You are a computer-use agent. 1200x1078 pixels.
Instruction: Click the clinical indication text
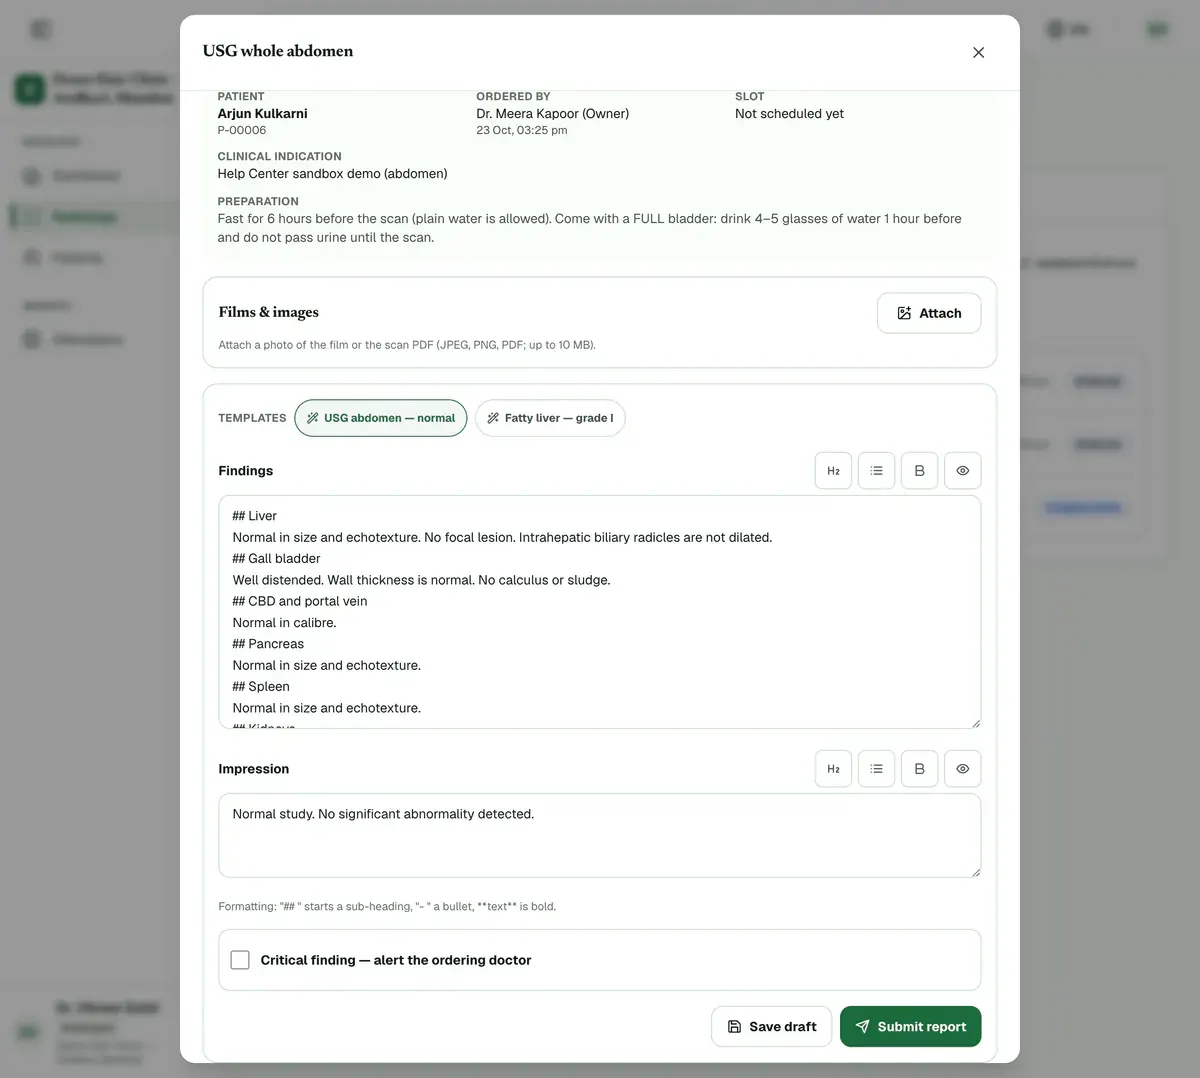tap(332, 174)
